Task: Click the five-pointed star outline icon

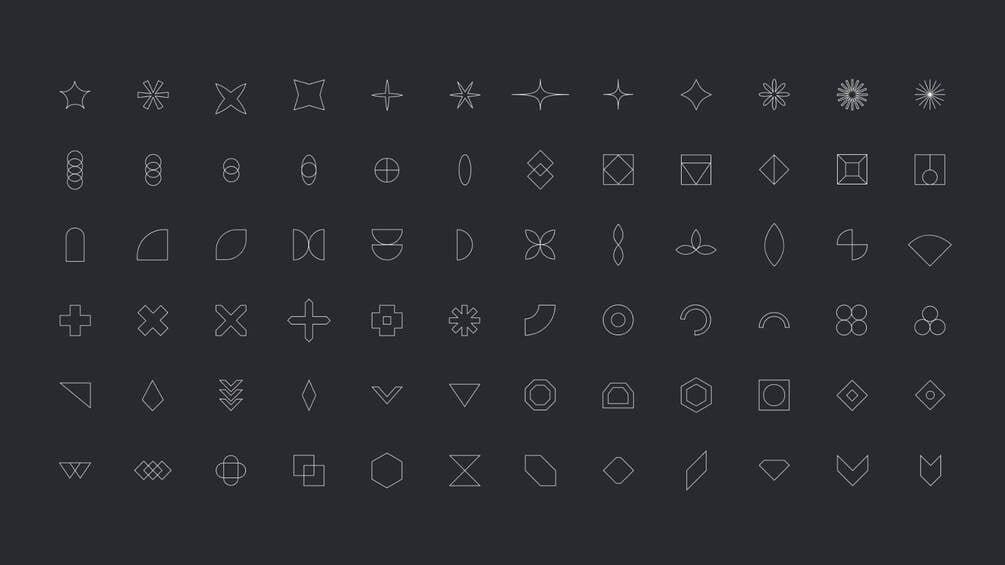Action: (75, 95)
